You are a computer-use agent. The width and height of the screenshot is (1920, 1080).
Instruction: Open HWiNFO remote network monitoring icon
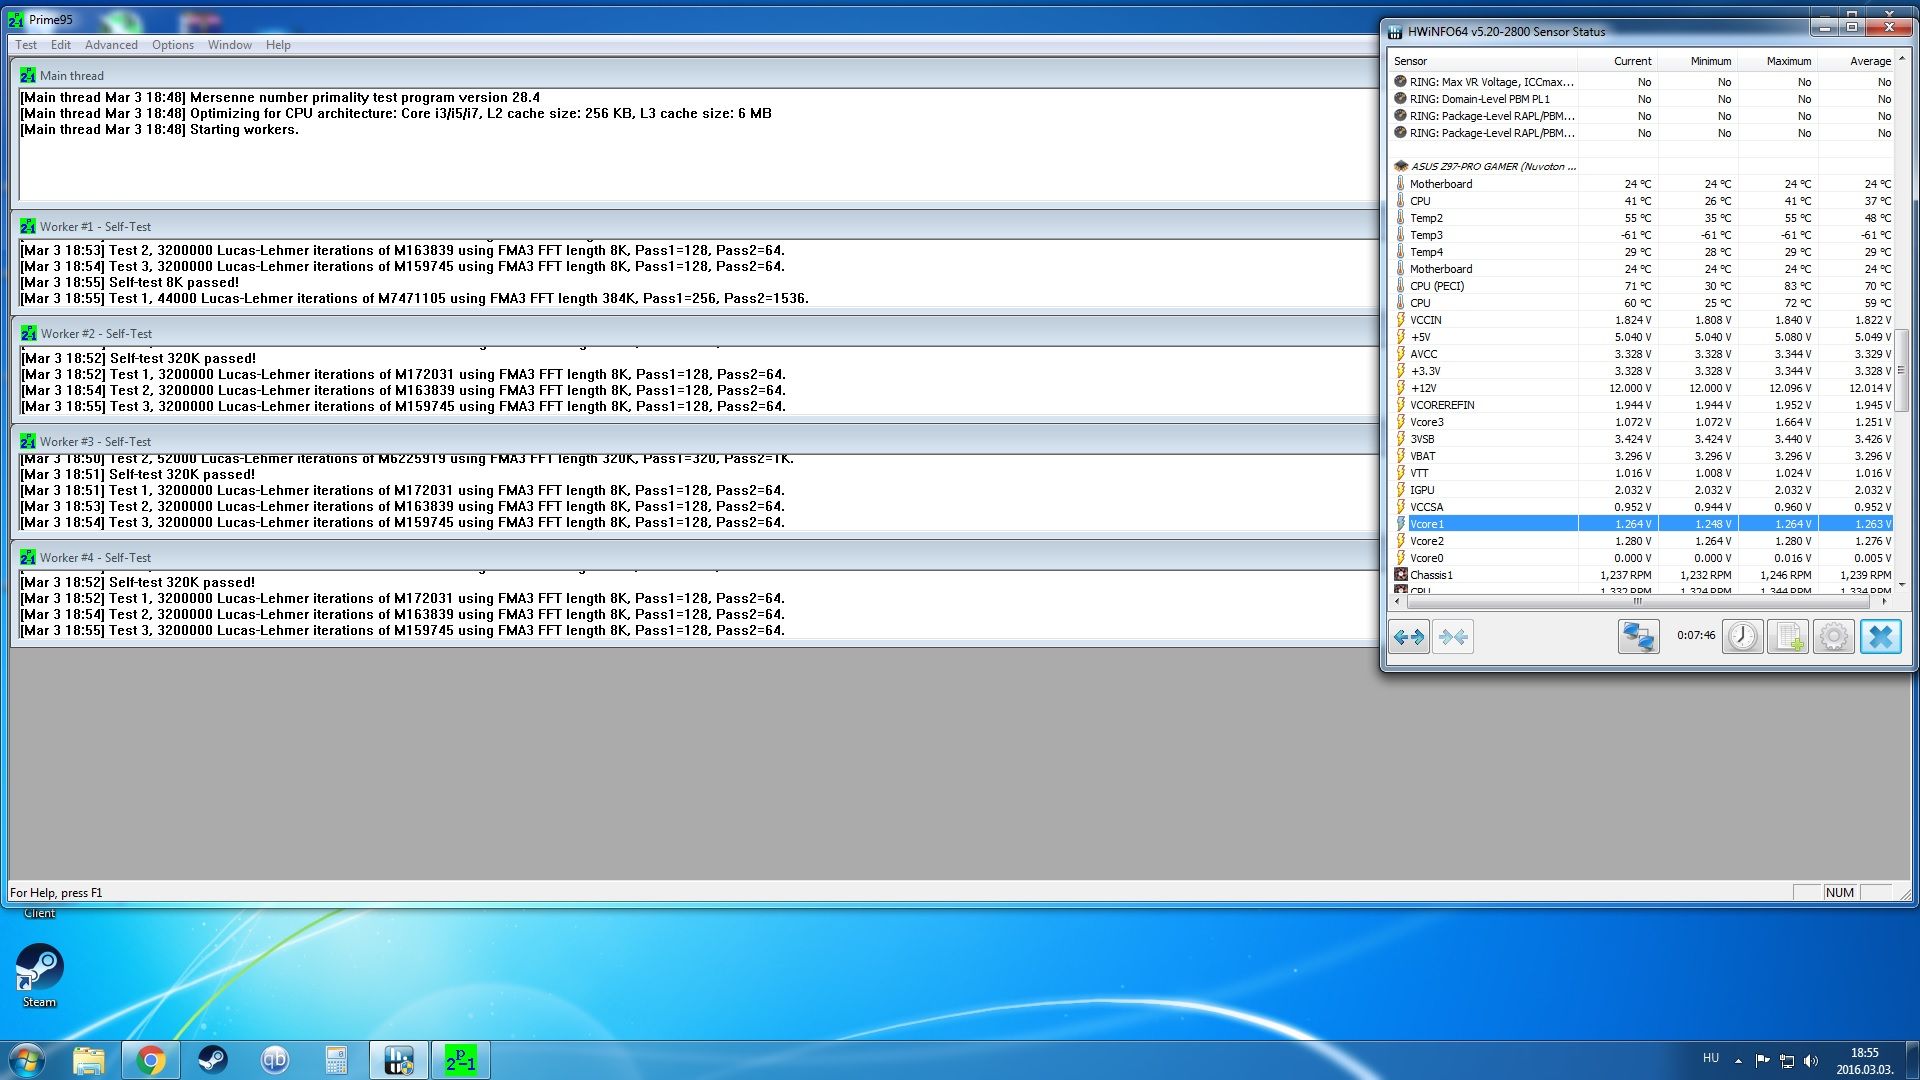coord(1638,637)
